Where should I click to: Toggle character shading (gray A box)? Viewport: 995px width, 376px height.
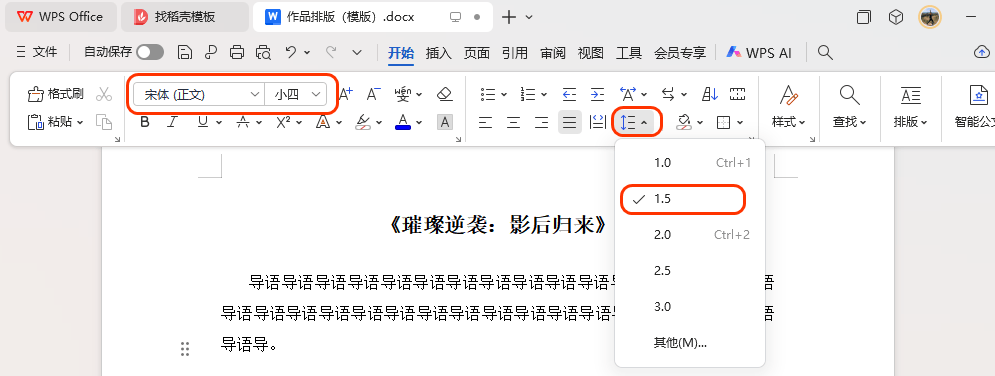445,122
